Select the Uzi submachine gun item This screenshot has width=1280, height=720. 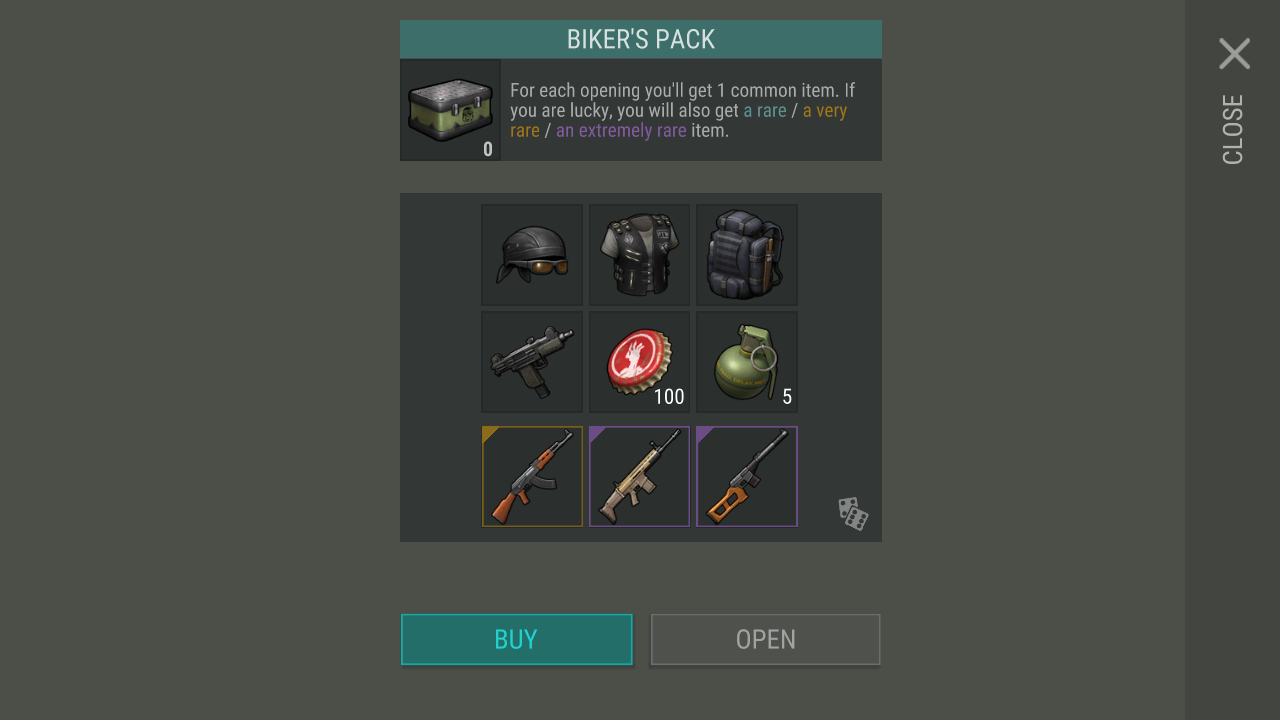pyautogui.click(x=532, y=362)
